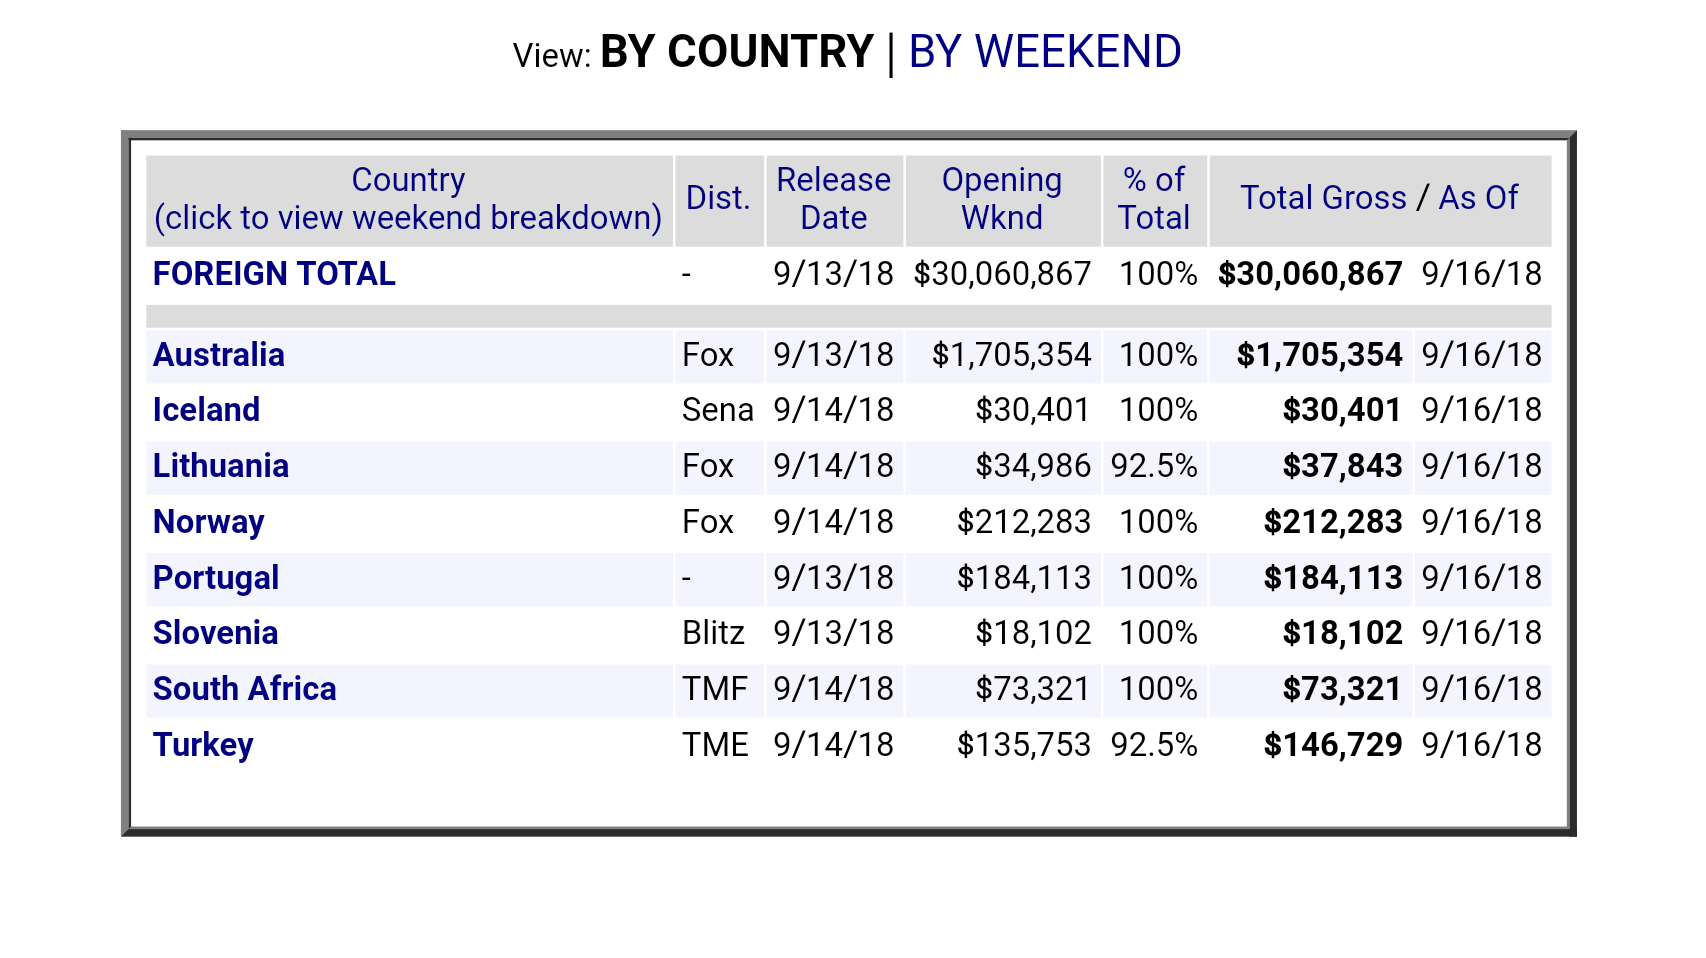Screen dimensions: 1706x958
Task: Switch to the BY WEEKEND view
Action: (1044, 52)
